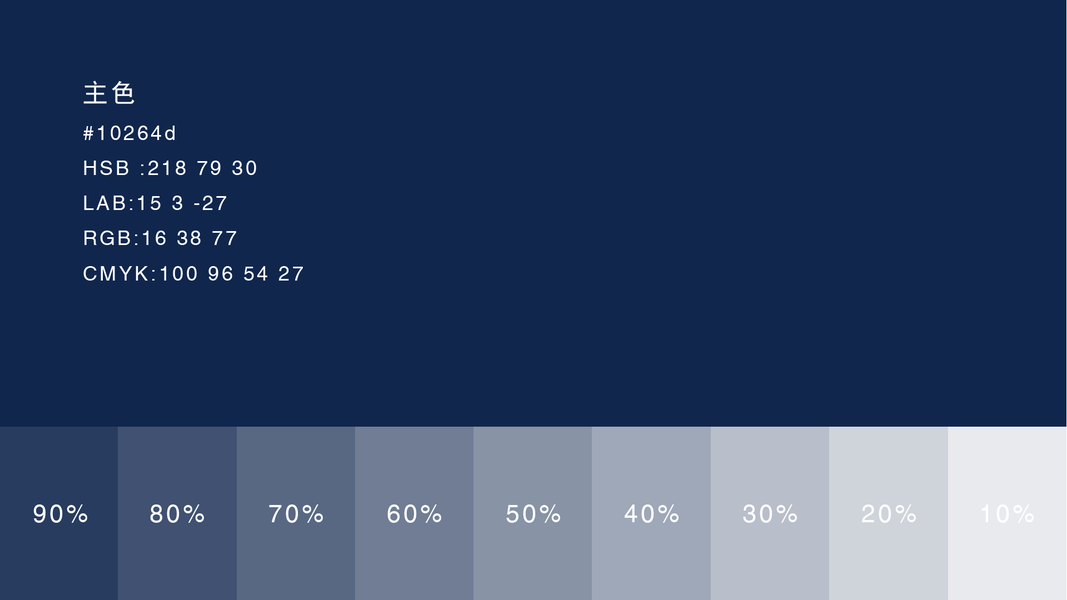Click the "30%" percentage label text
Image resolution: width=1067 pixels, height=600 pixels.
coord(770,514)
